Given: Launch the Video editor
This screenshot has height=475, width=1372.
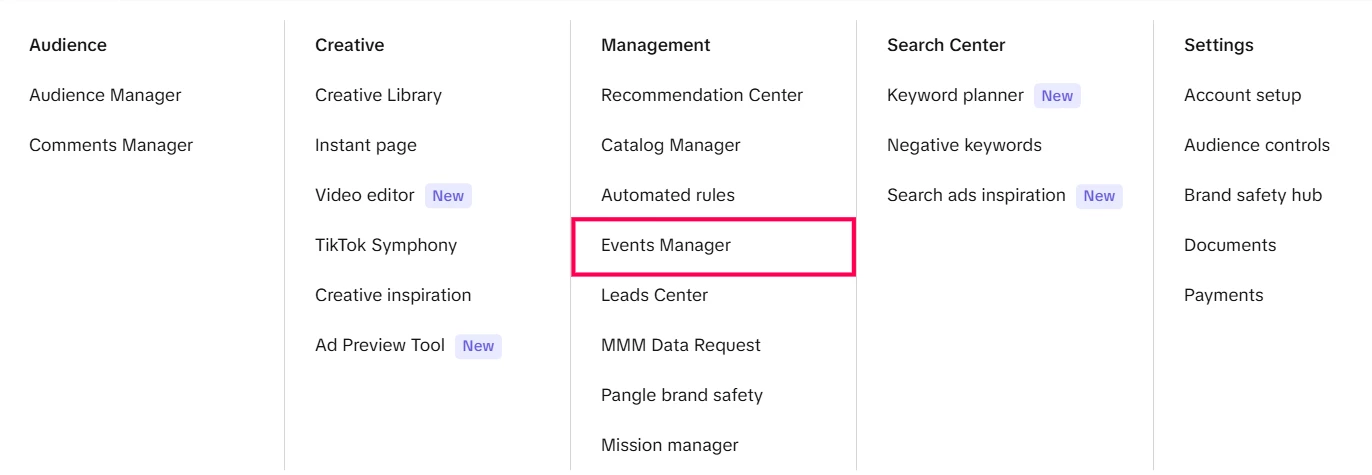Looking at the screenshot, I should coord(364,195).
